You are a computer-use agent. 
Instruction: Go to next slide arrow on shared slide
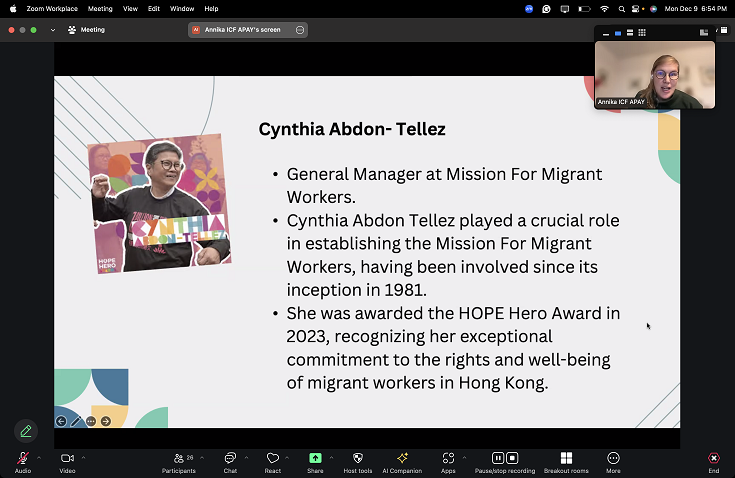coord(106,421)
